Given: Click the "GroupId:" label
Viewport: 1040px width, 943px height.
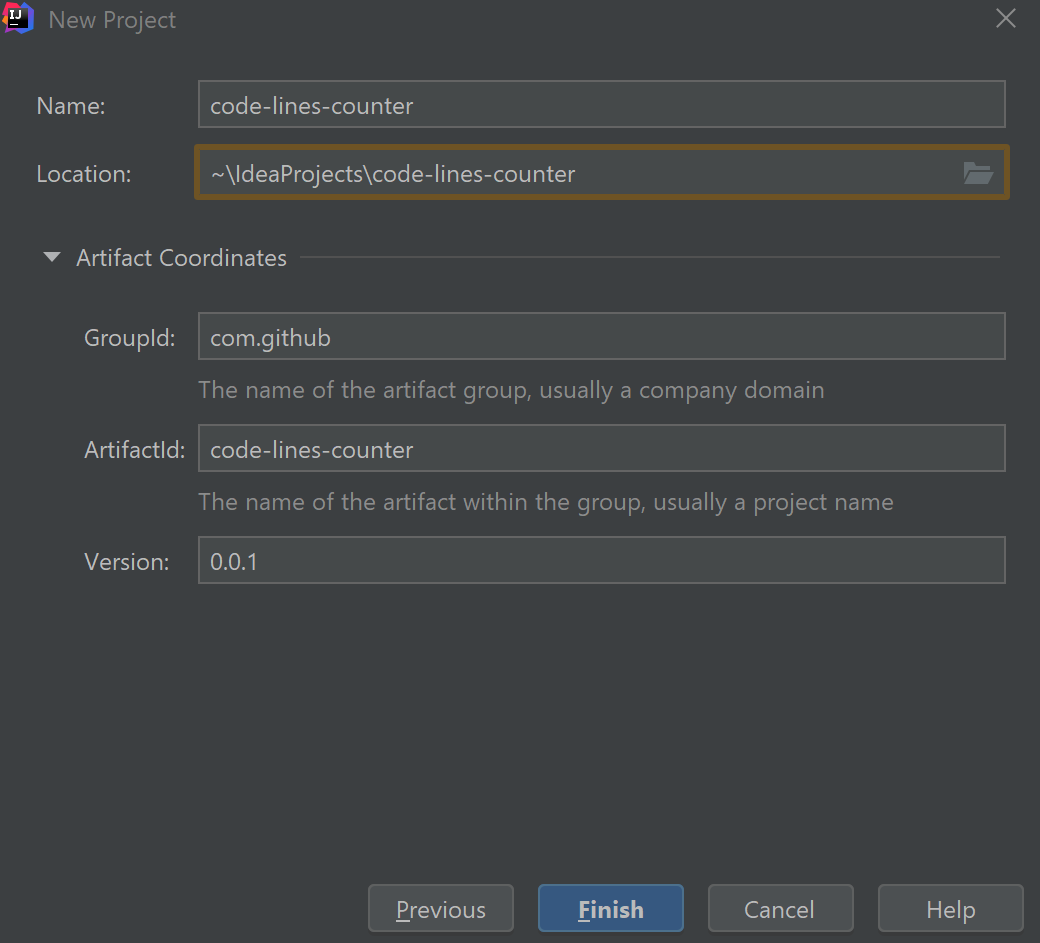Looking at the screenshot, I should [130, 338].
